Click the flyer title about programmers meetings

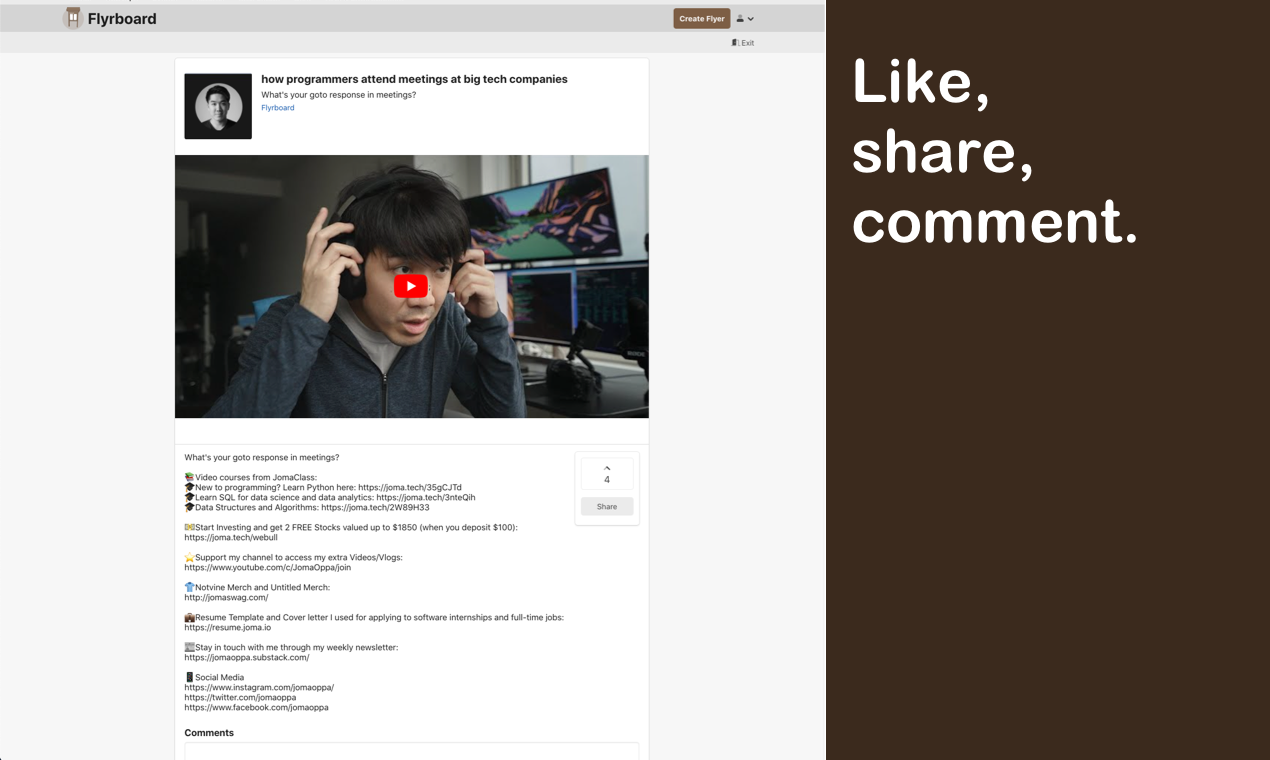(414, 79)
